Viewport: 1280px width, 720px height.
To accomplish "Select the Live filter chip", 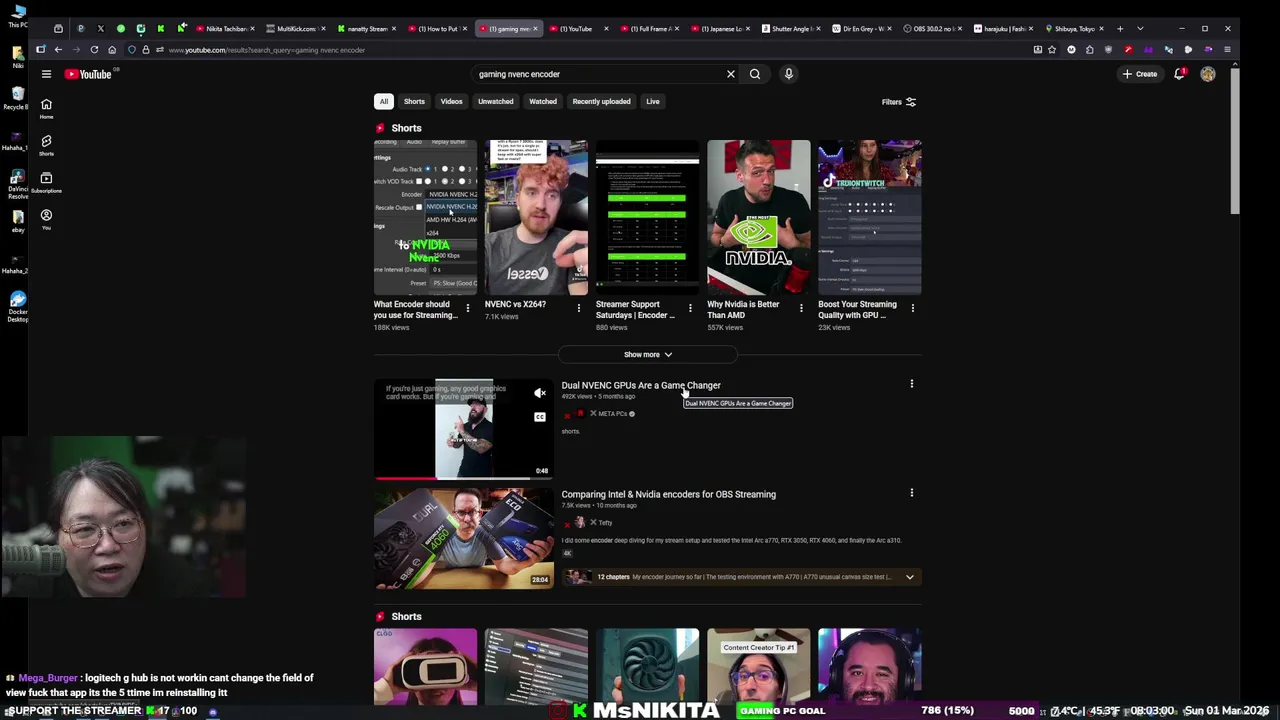I will coord(652,101).
